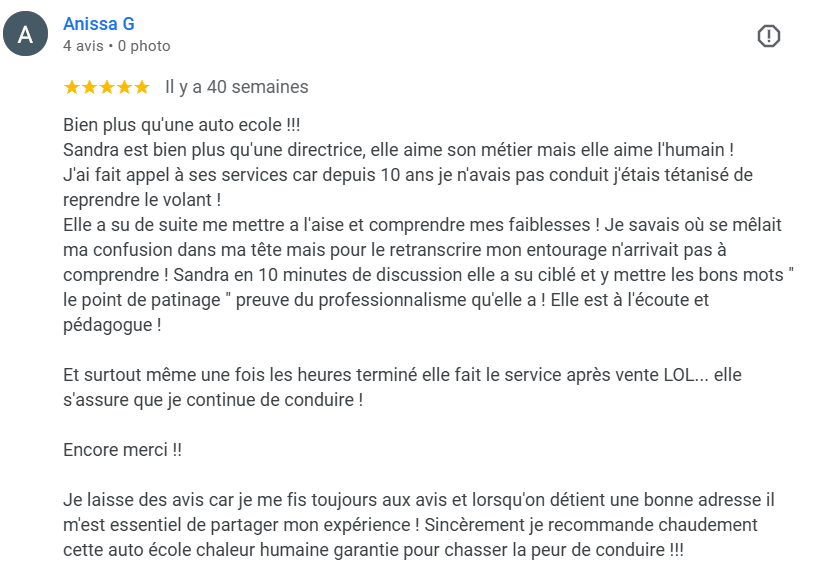This screenshot has height=570, width=817.
Task: Click the sentence starting "Sandra est bien plus"
Action: [x=398, y=150]
